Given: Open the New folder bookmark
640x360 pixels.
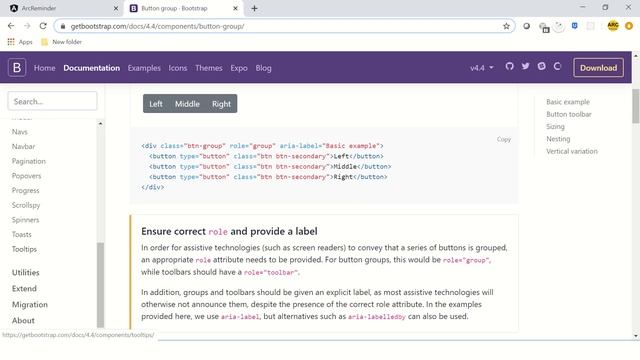Looking at the screenshot, I should (x=61, y=42).
